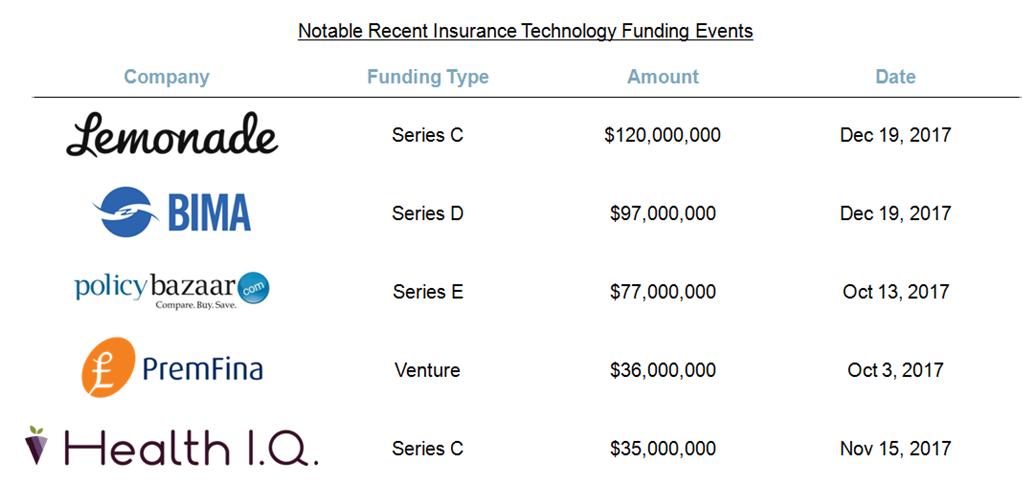
Task: Click the Date column header
Action: coord(895,77)
